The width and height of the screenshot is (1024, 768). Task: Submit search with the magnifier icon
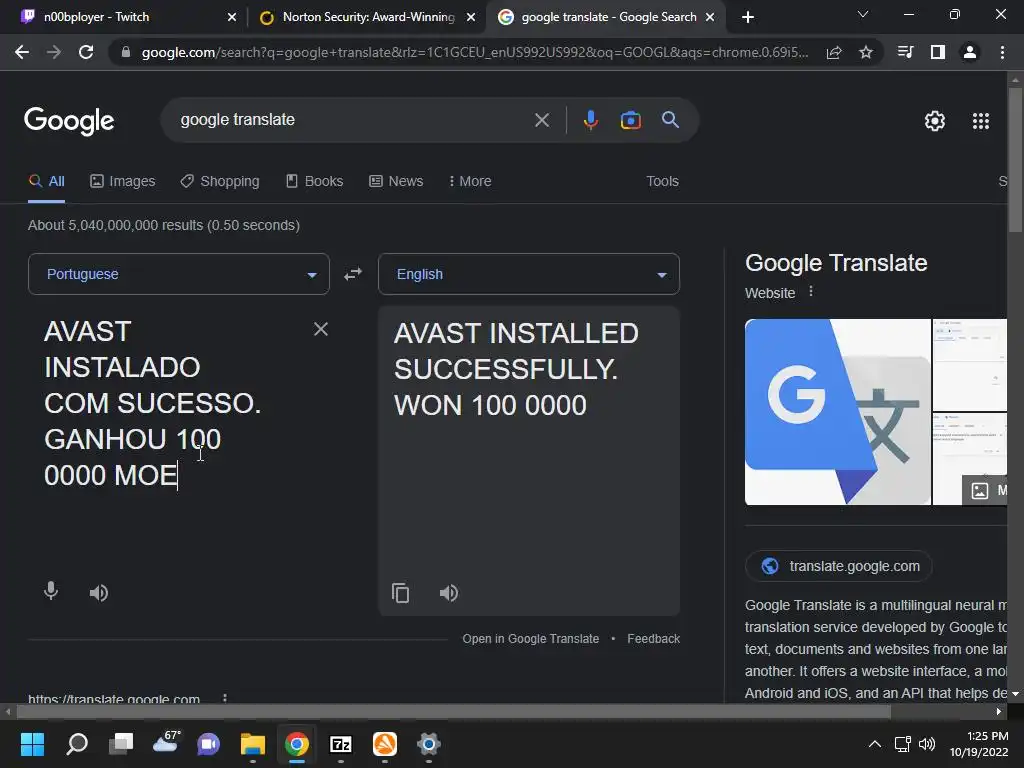pyautogui.click(x=670, y=120)
